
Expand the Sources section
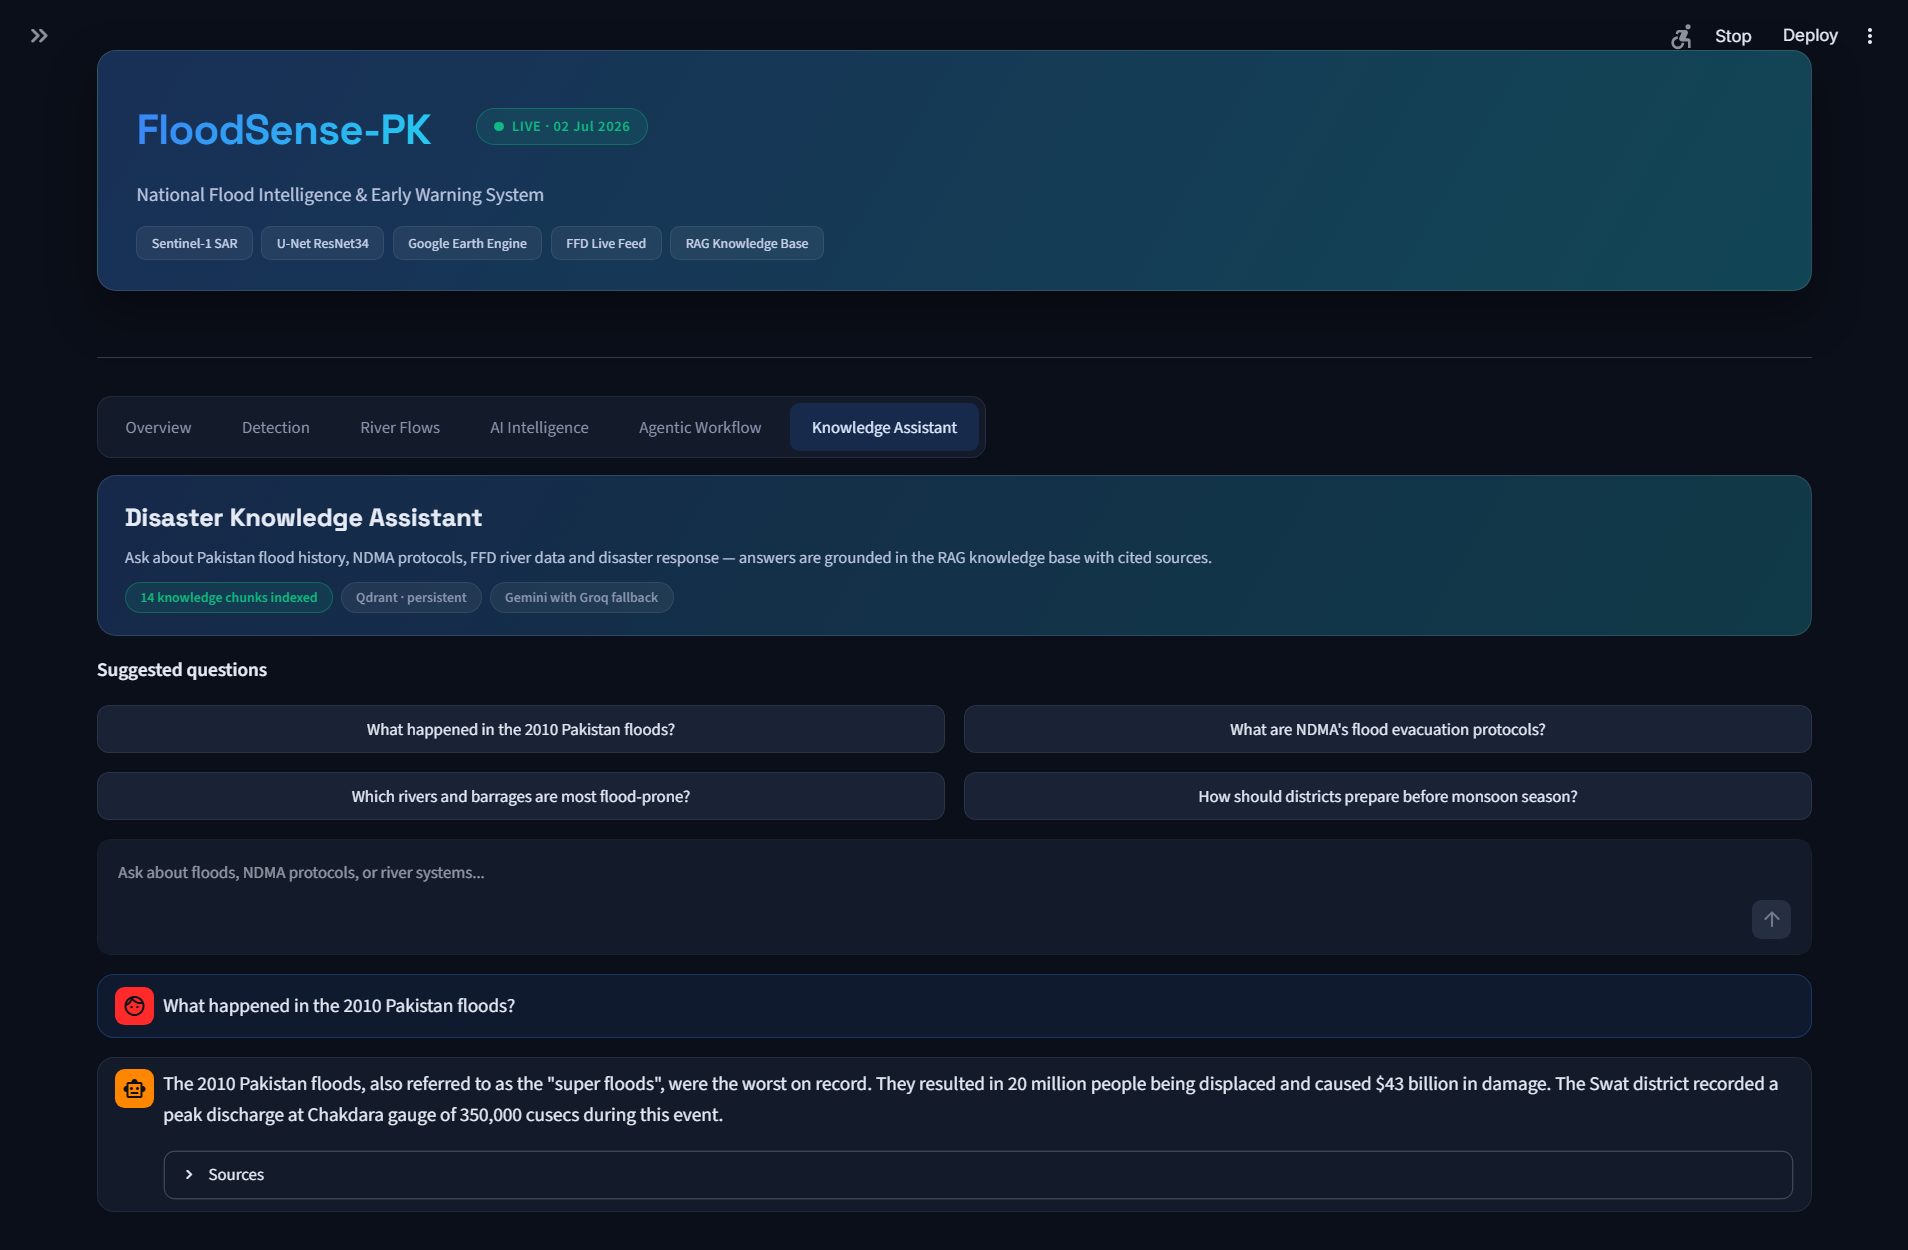click(x=978, y=1175)
